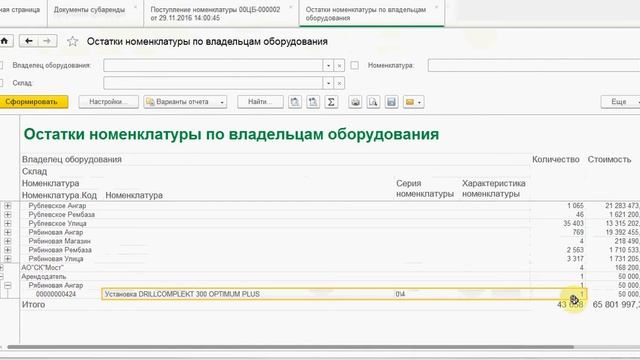Click the Серия номенклатуры column header
This screenshot has width=640, height=360.
[425, 189]
